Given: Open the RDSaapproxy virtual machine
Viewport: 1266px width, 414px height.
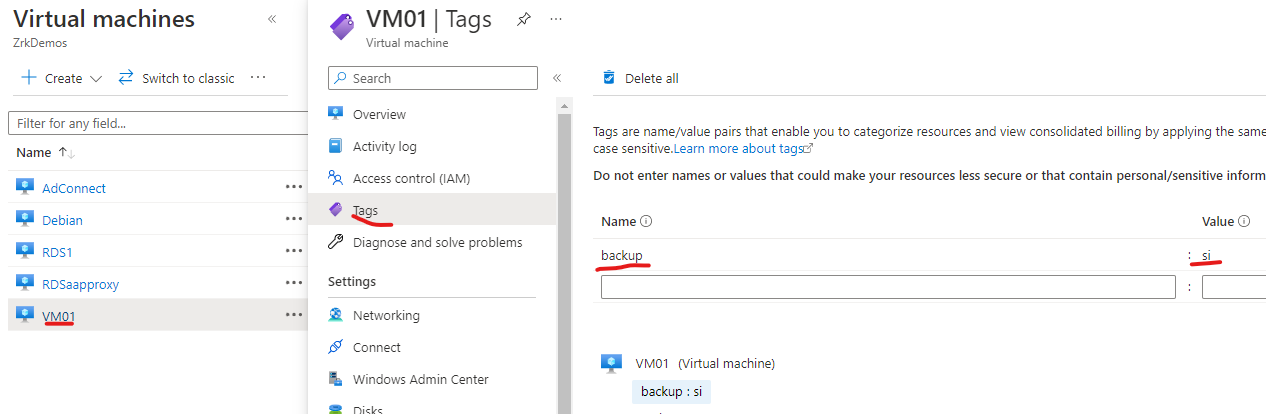Looking at the screenshot, I should click(x=80, y=284).
